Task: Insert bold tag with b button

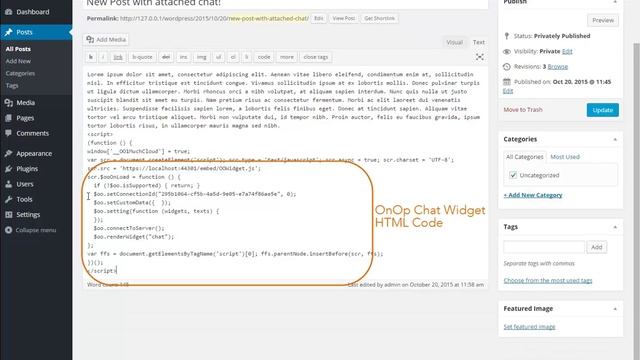Action: pos(91,57)
